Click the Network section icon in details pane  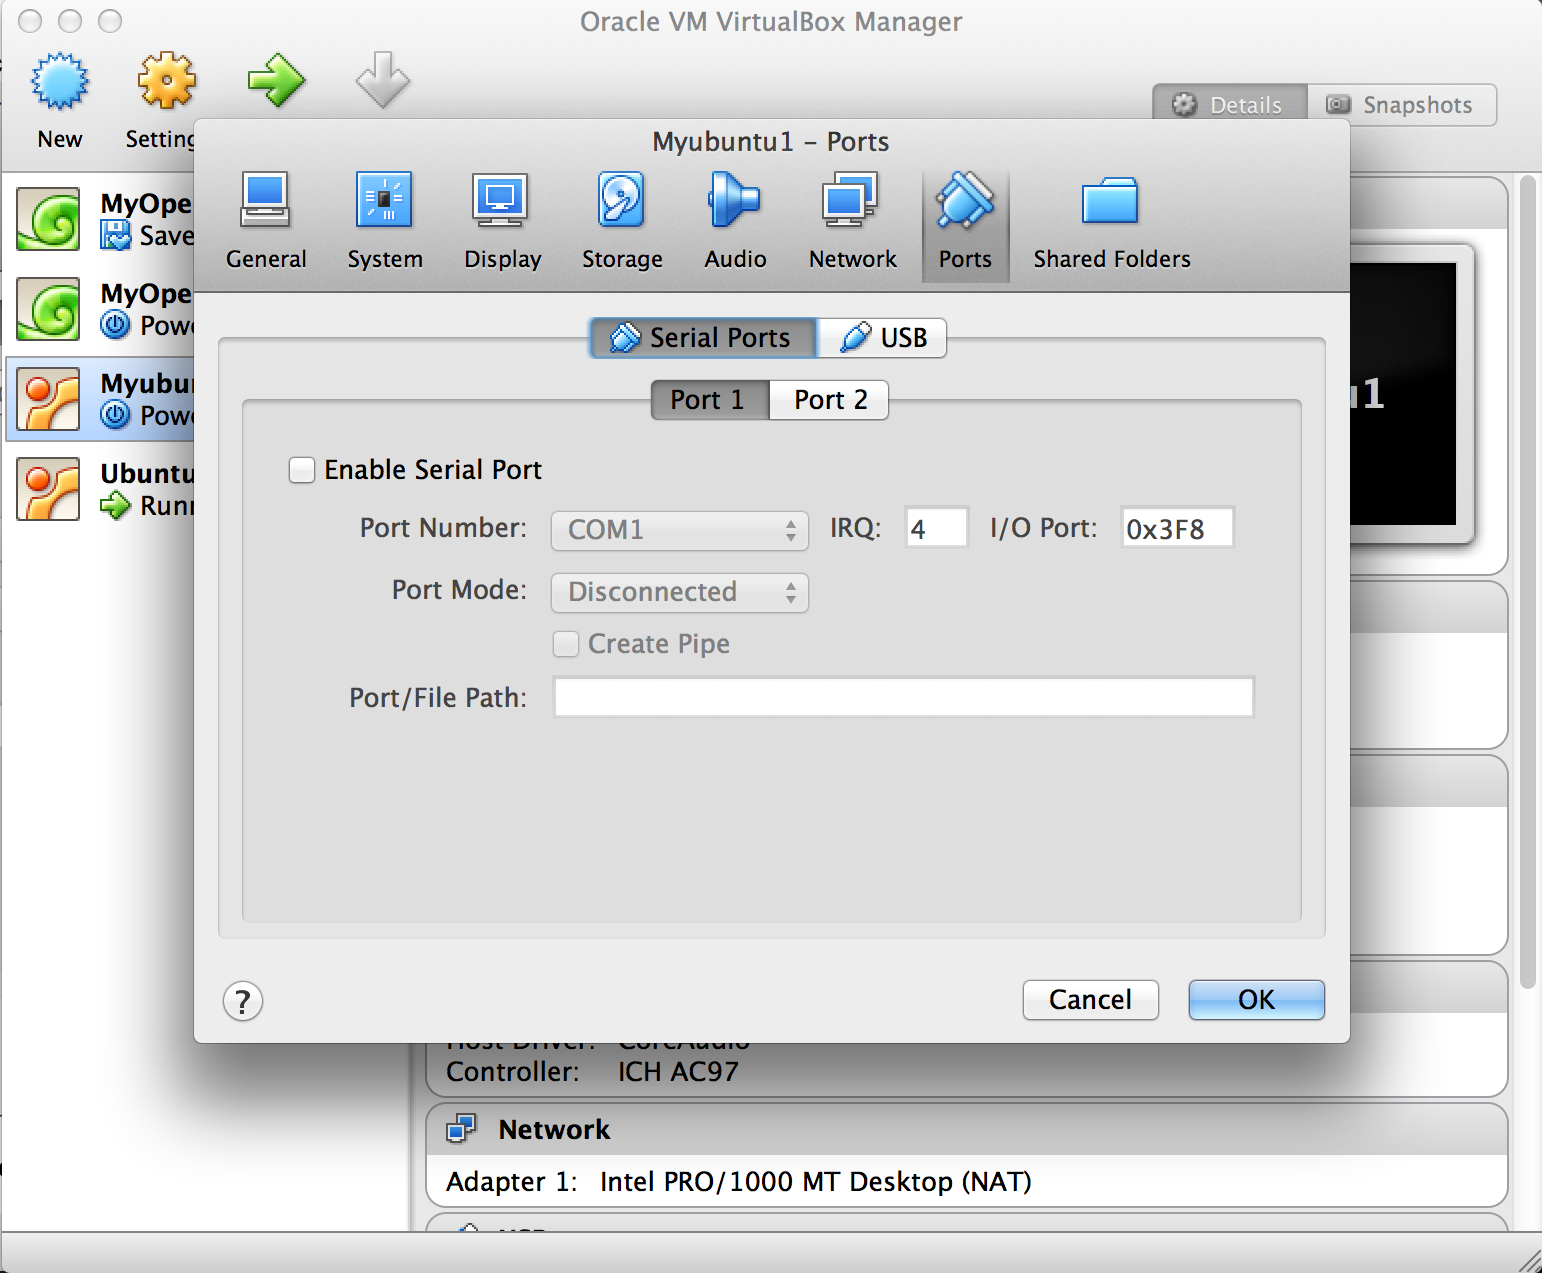[x=461, y=1129]
